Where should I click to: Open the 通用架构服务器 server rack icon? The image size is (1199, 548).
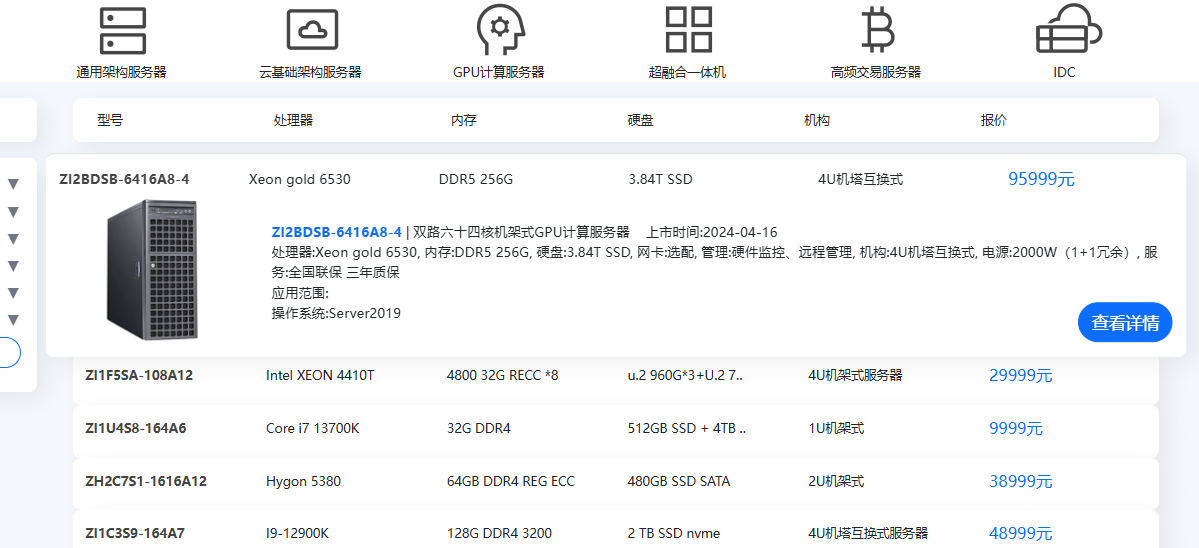coord(122,30)
